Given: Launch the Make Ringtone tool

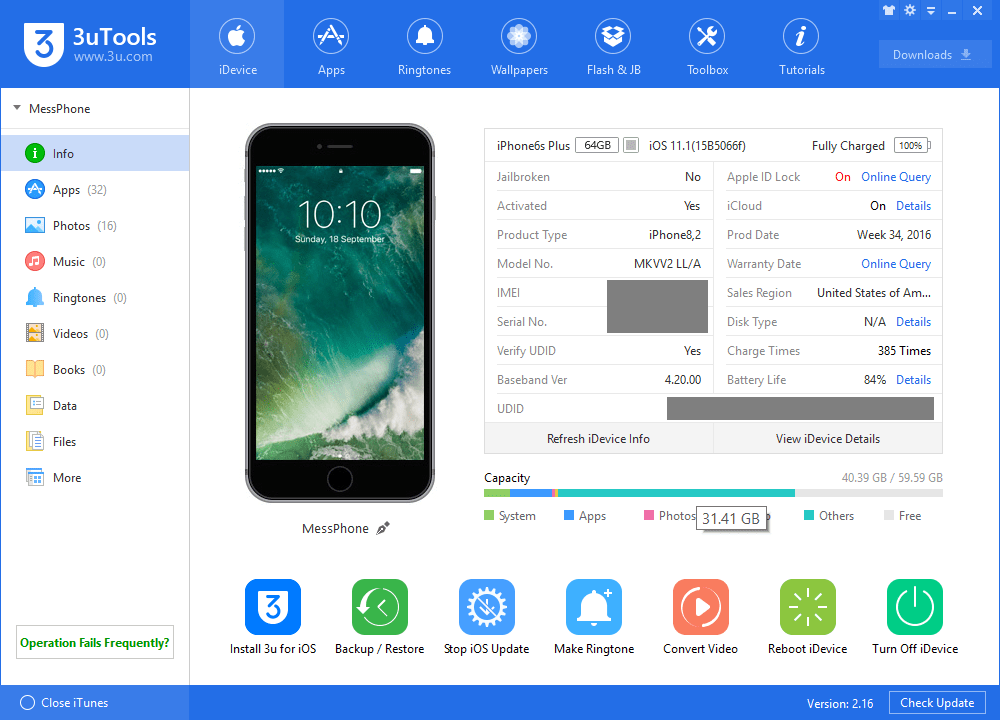Looking at the screenshot, I should 594,607.
